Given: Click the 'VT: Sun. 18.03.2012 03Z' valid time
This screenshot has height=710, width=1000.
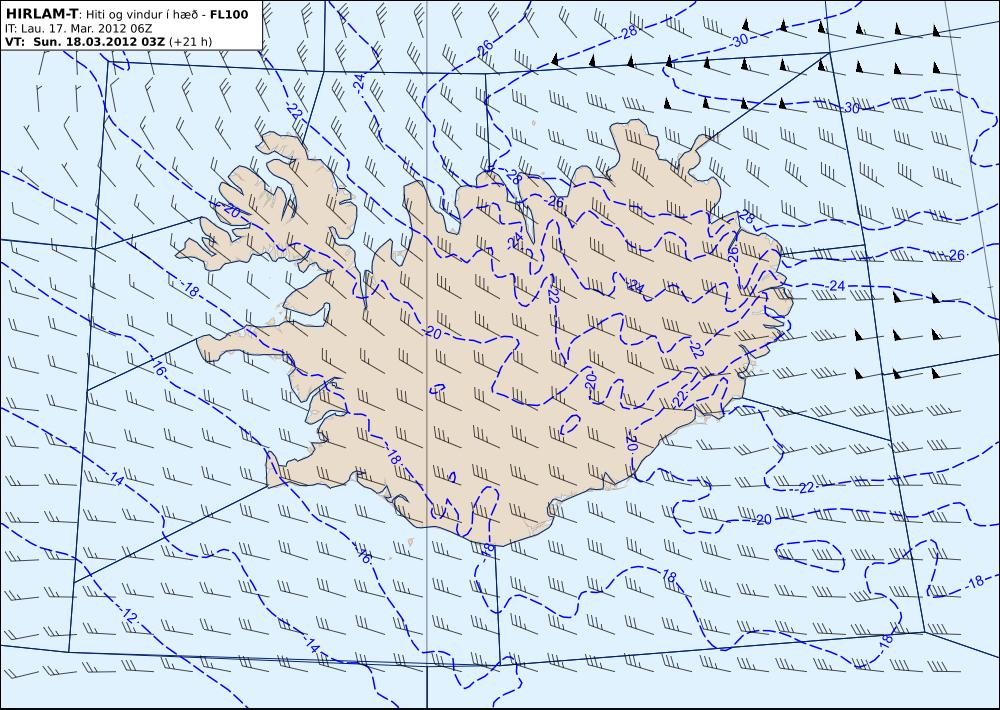Looking at the screenshot, I should pos(85,42).
